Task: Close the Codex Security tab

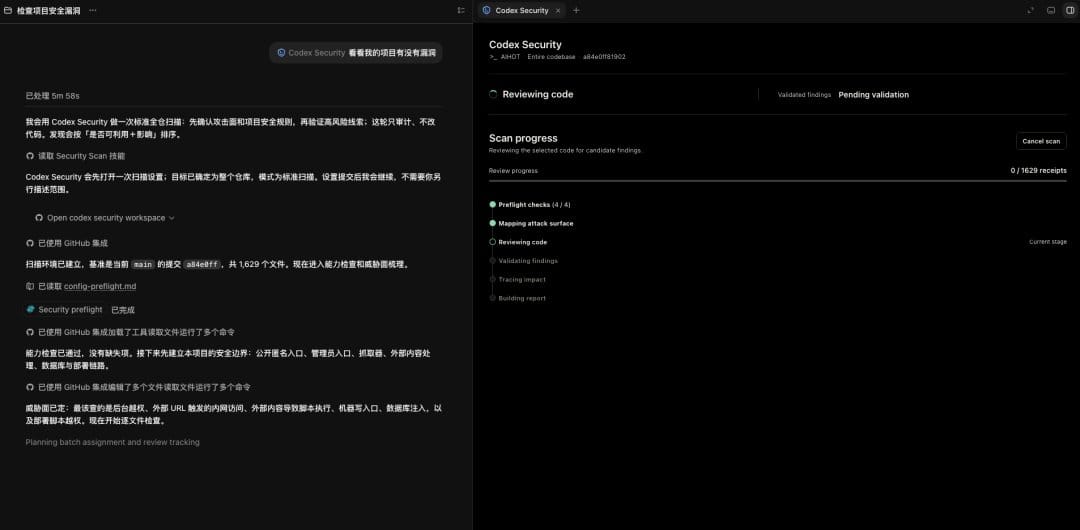Action: point(558,10)
